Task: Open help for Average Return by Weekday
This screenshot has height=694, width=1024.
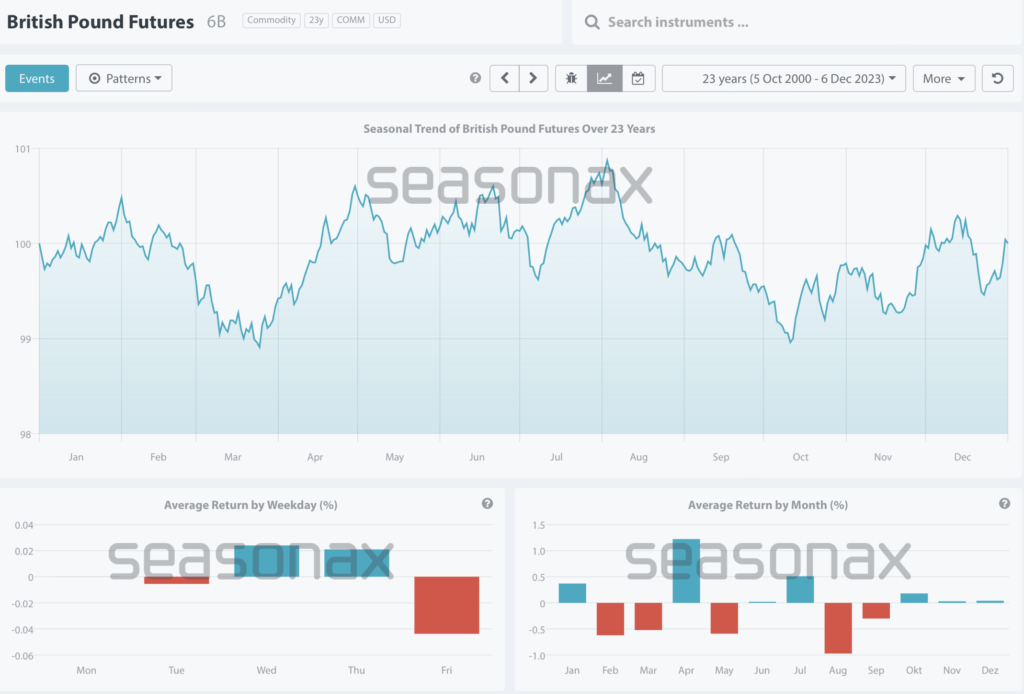Action: click(487, 504)
